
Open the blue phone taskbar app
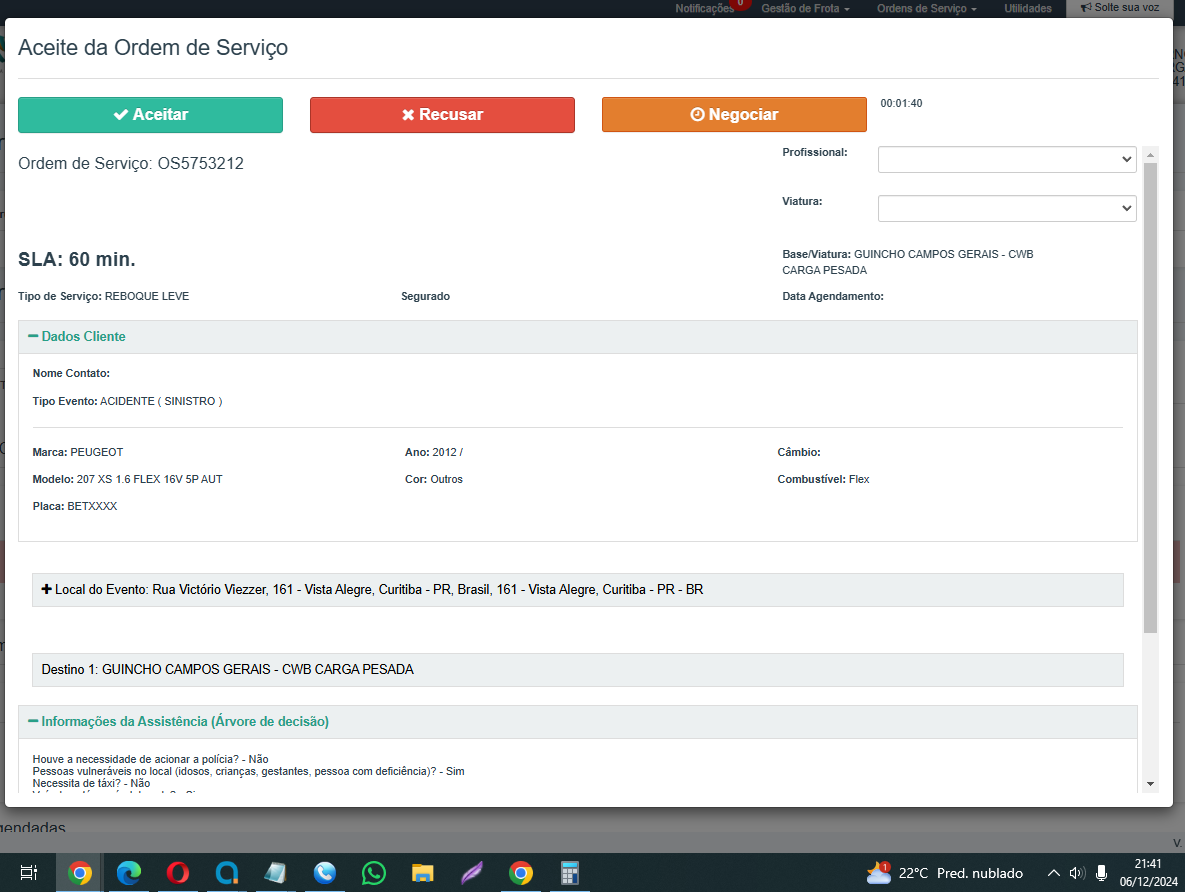tap(325, 873)
